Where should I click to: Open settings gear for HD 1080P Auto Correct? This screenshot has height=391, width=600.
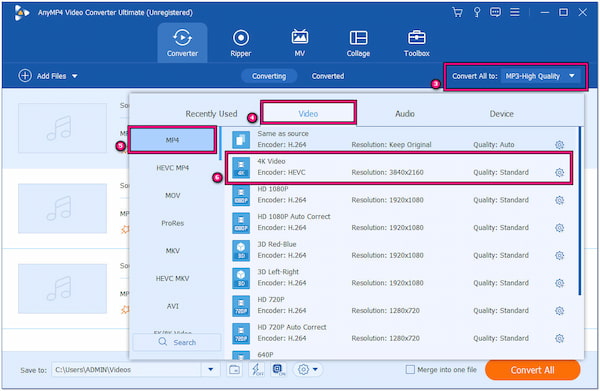559,228
